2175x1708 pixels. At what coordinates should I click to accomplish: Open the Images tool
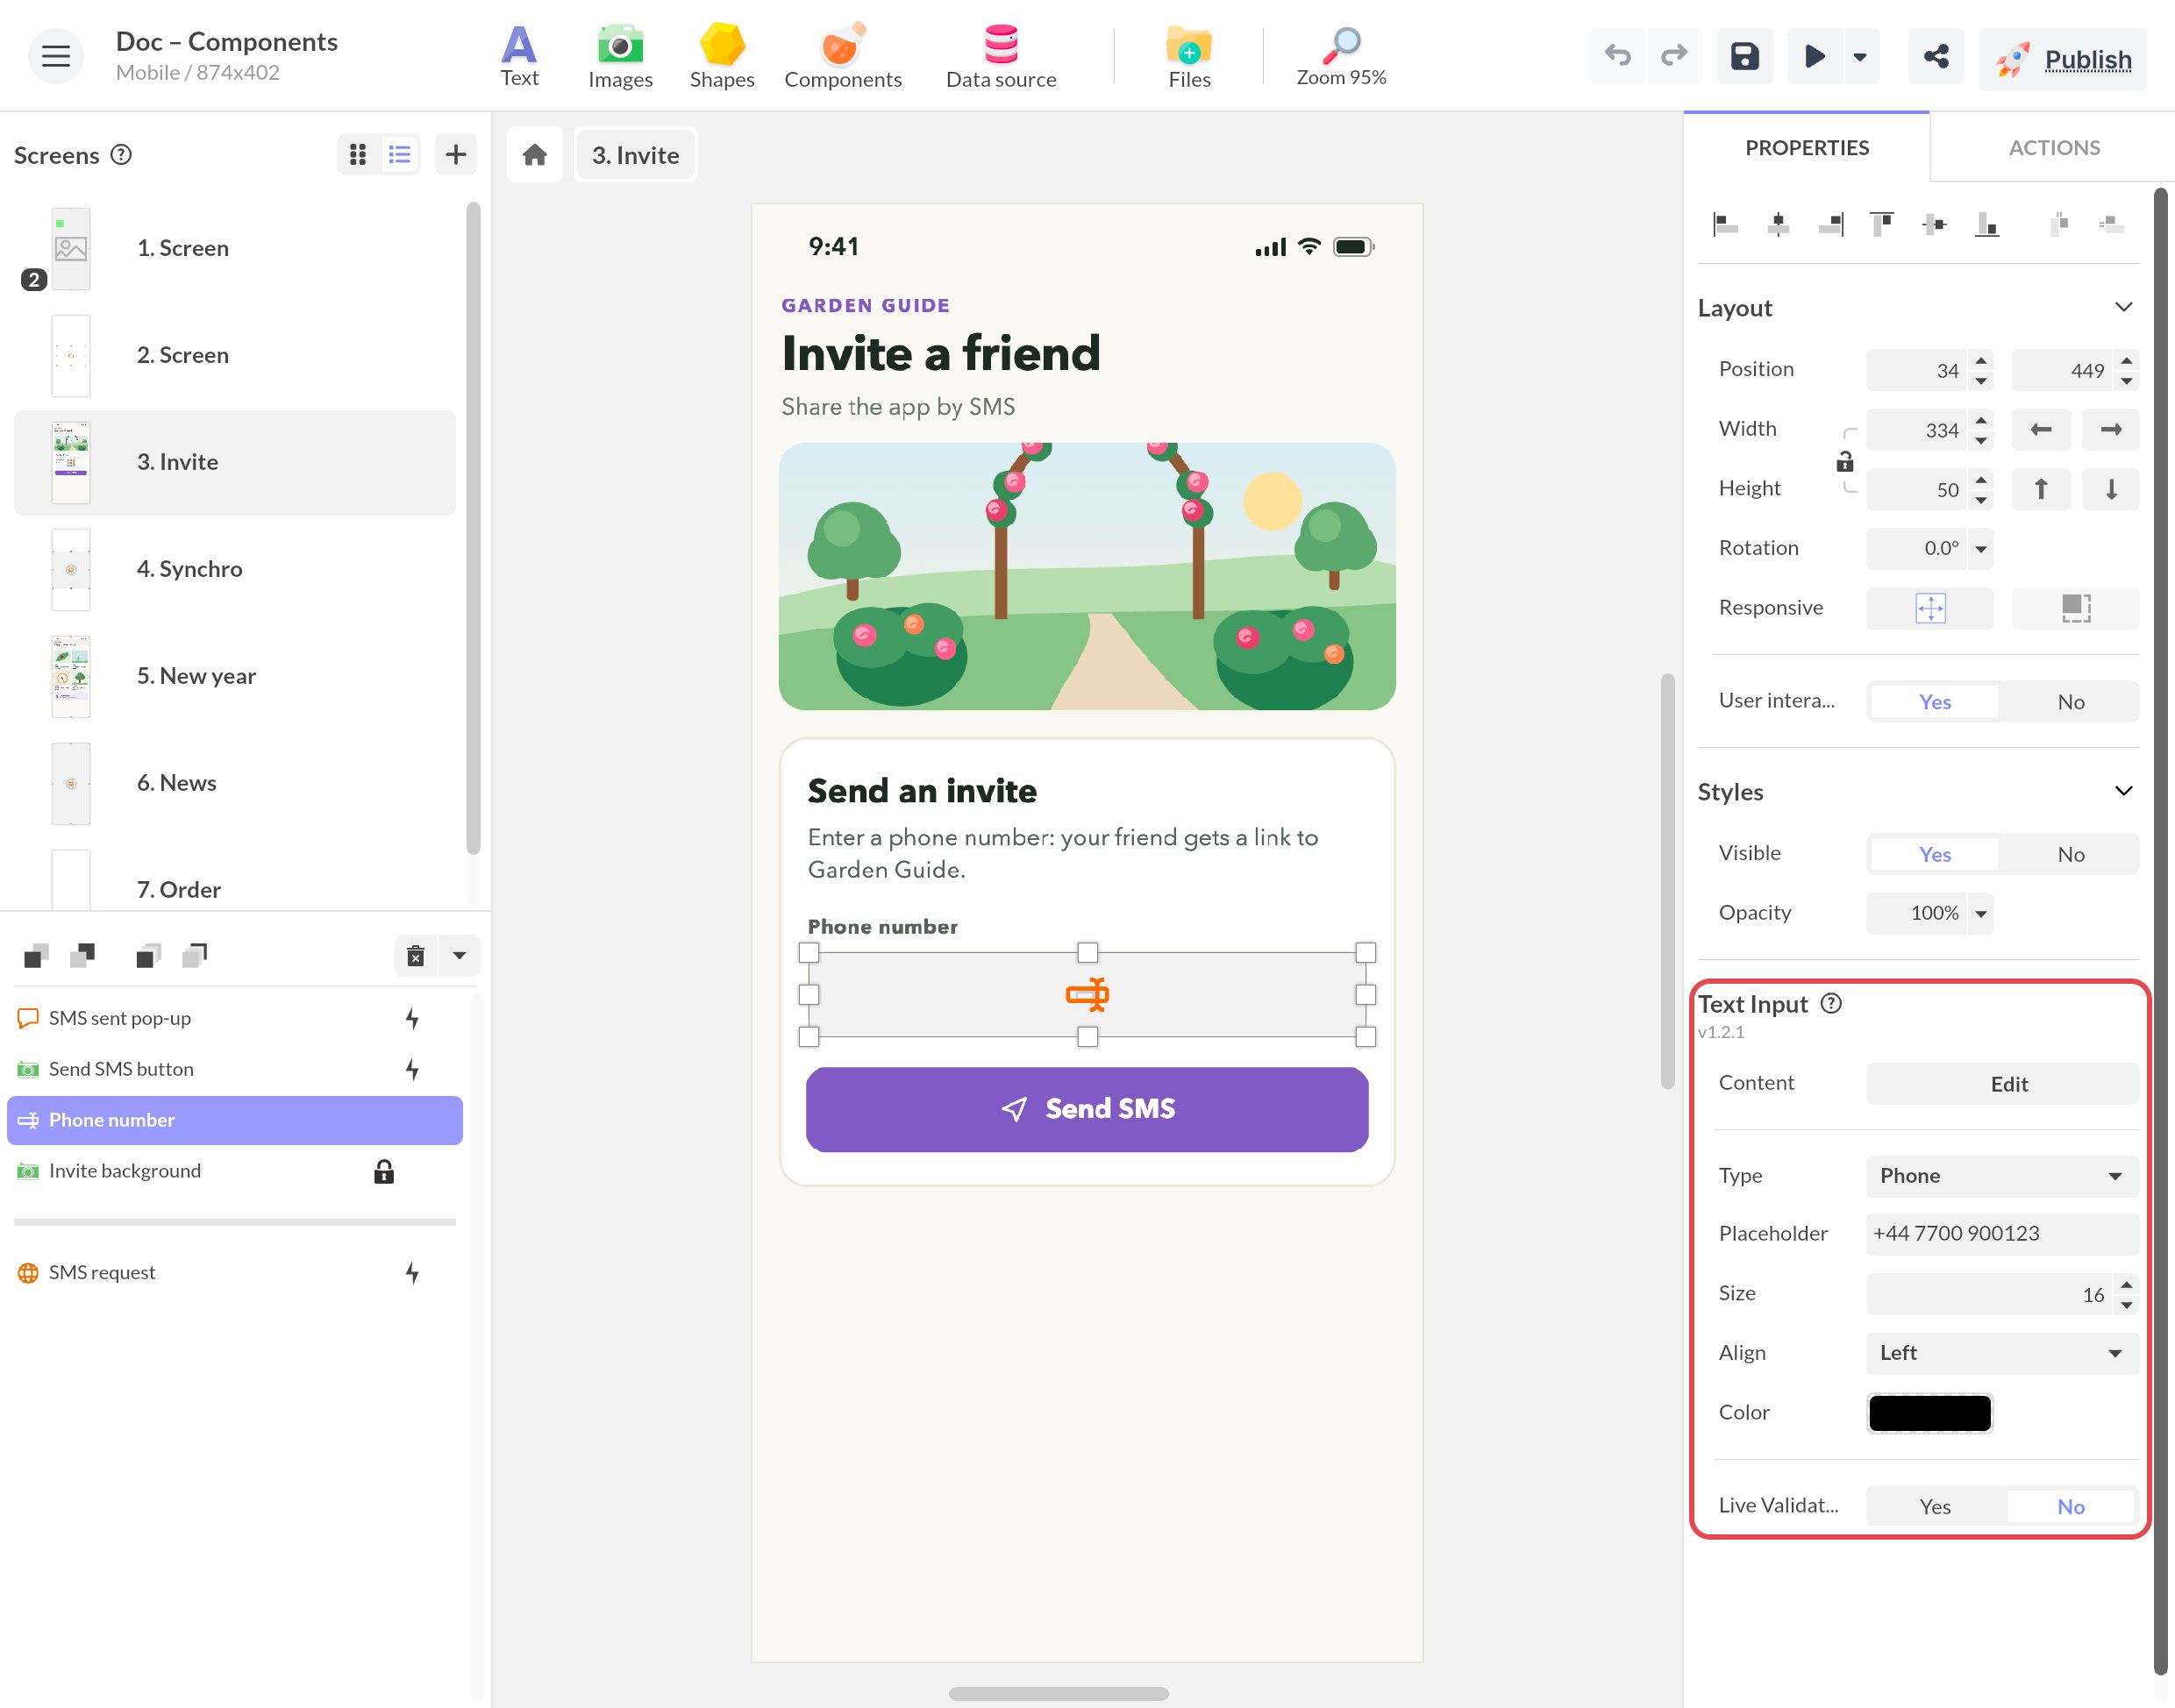(x=620, y=56)
